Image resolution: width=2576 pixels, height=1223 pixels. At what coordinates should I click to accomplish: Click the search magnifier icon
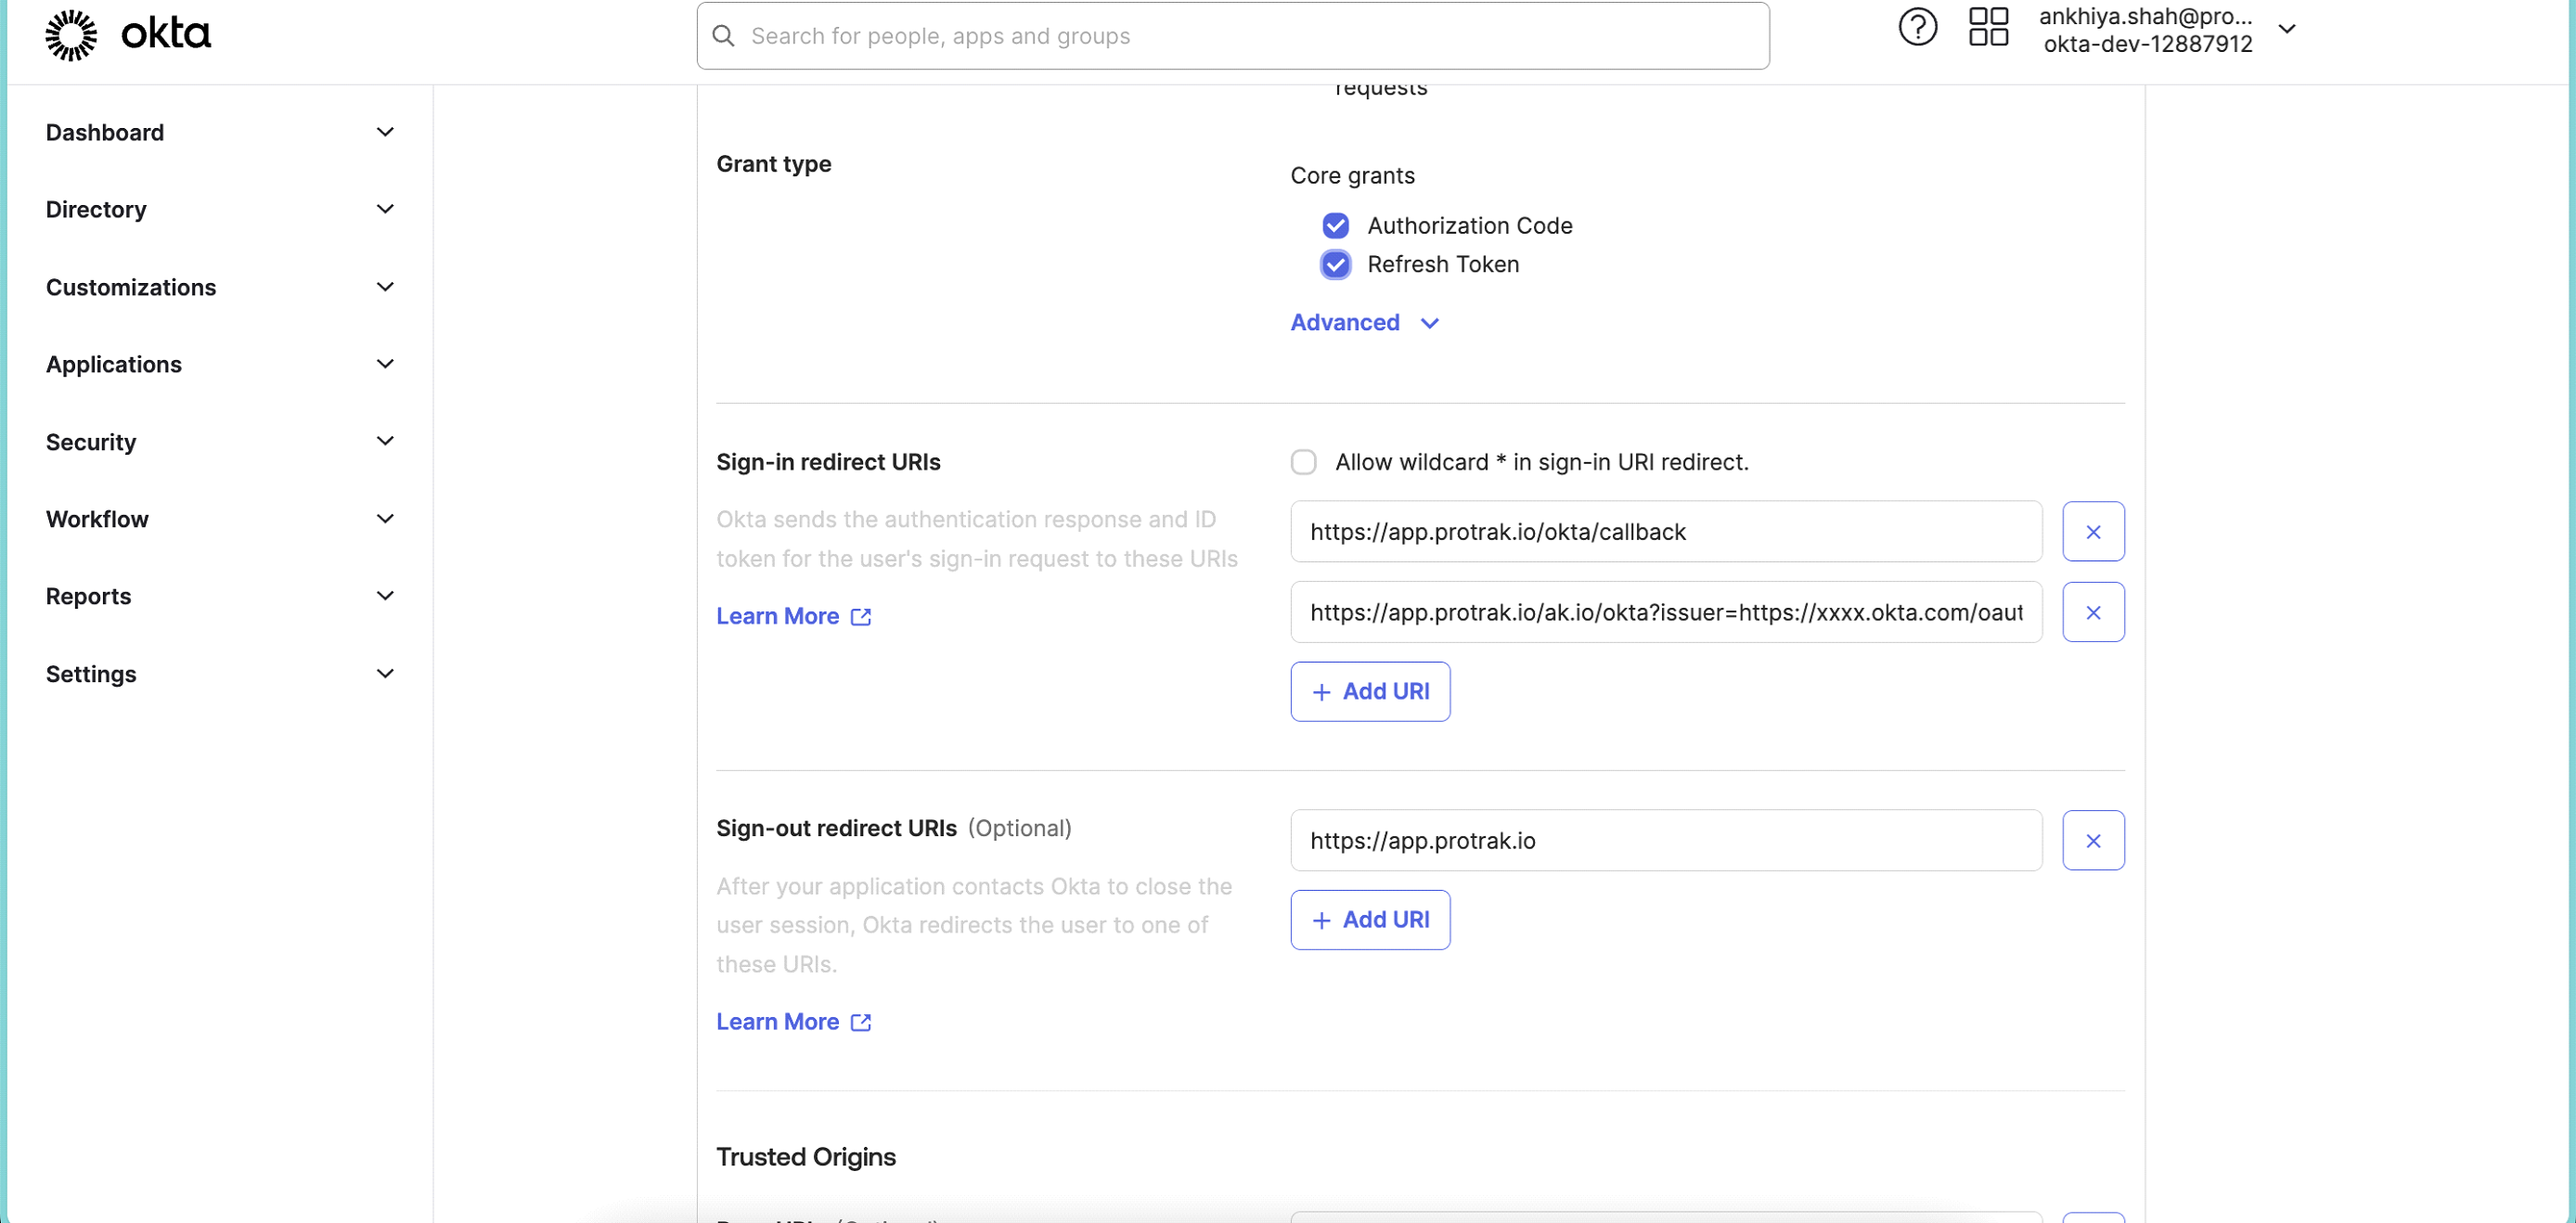(x=723, y=35)
